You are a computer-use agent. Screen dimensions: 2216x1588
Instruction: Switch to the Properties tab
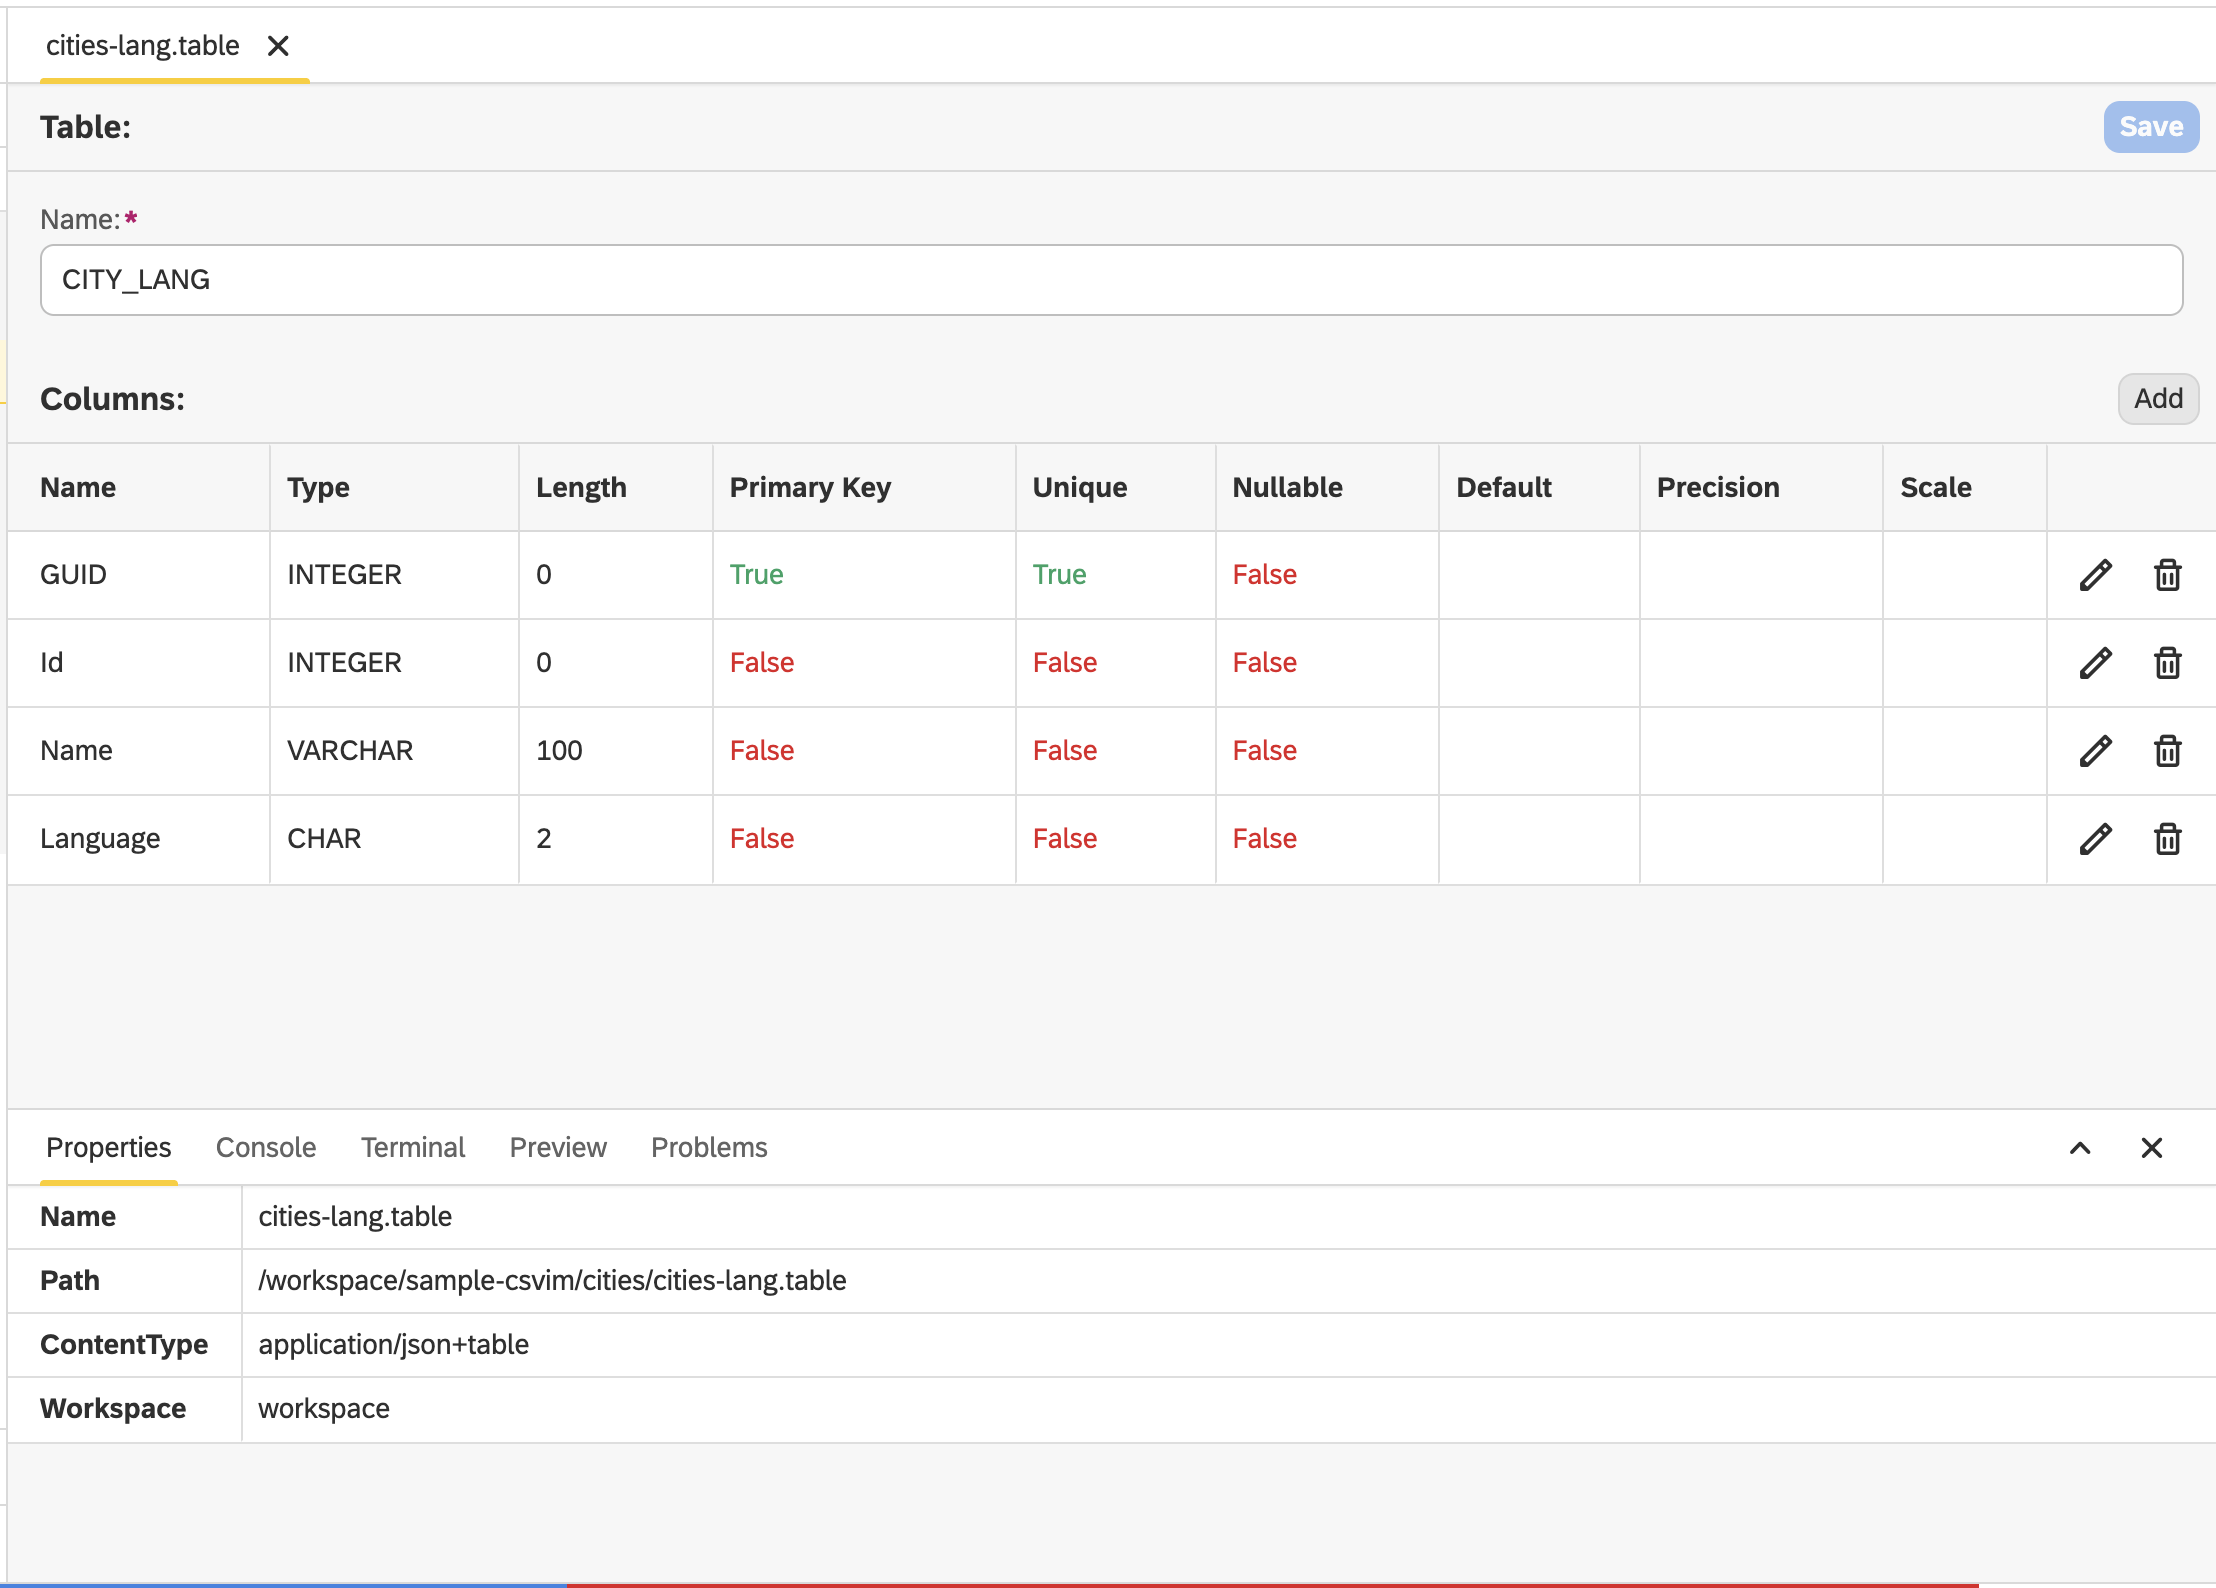pyautogui.click(x=108, y=1147)
